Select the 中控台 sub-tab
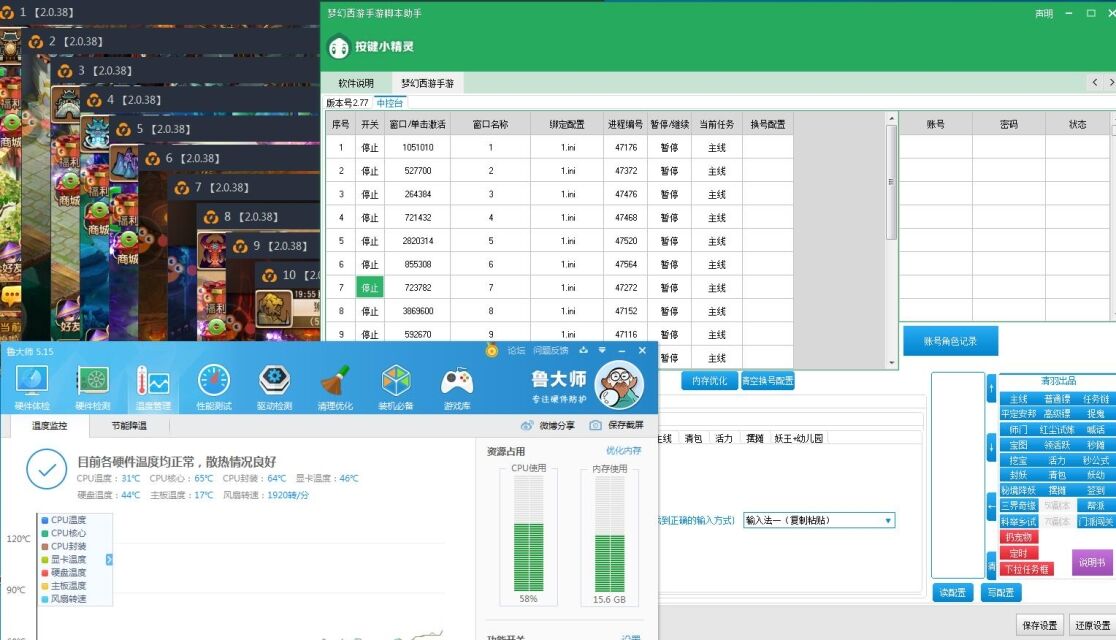The image size is (1116, 640). [x=389, y=103]
